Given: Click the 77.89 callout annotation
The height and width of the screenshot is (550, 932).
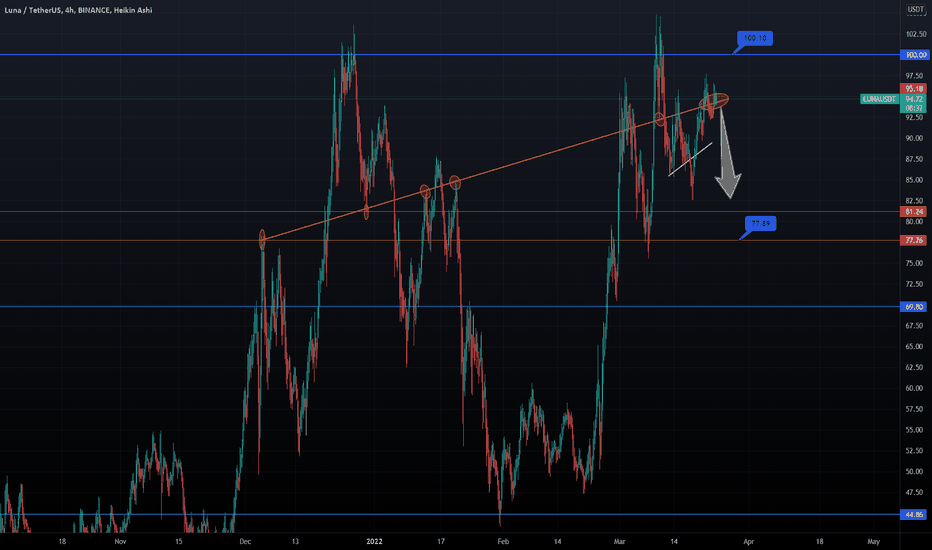Looking at the screenshot, I should click(x=760, y=224).
